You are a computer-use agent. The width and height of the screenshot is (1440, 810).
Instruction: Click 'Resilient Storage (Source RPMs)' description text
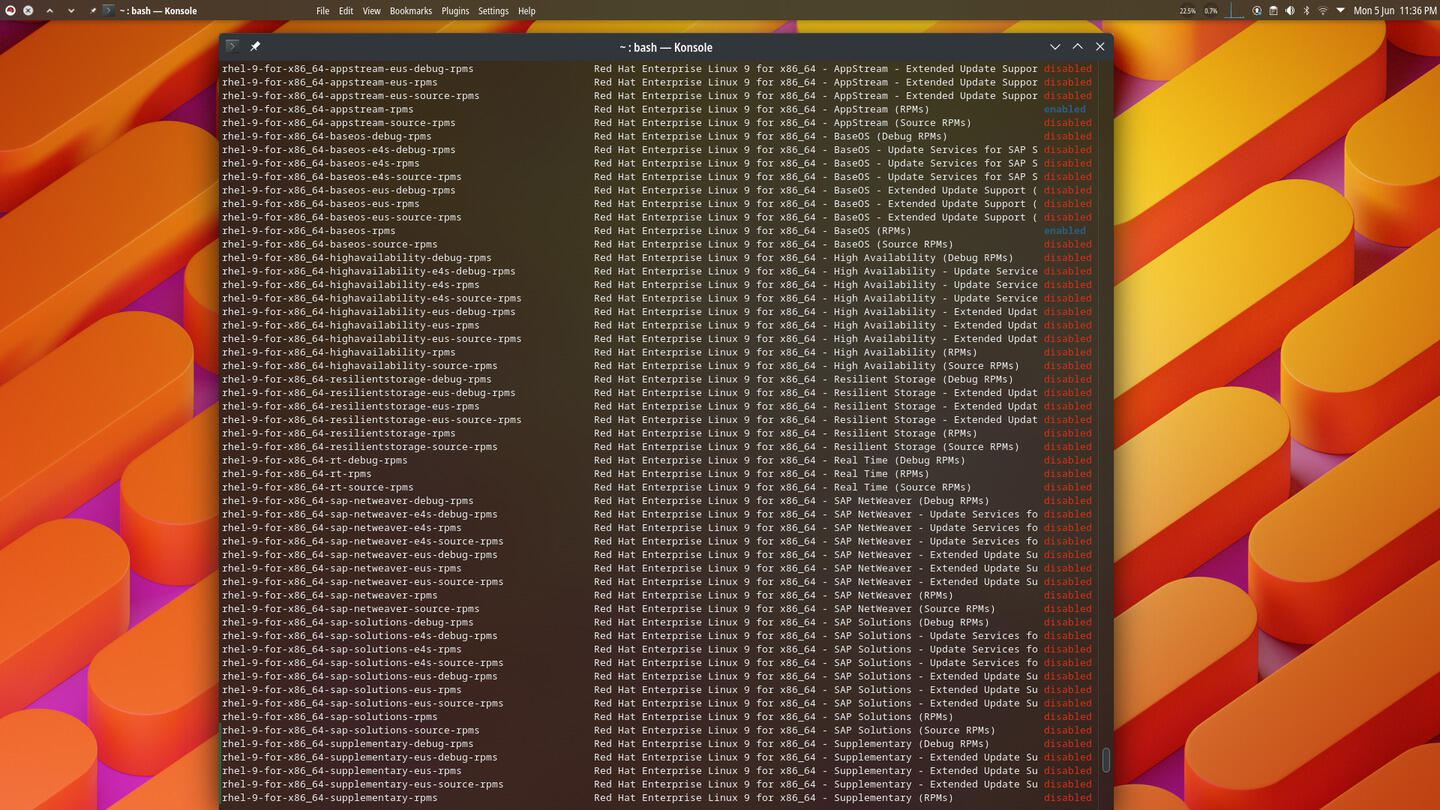coord(927,447)
